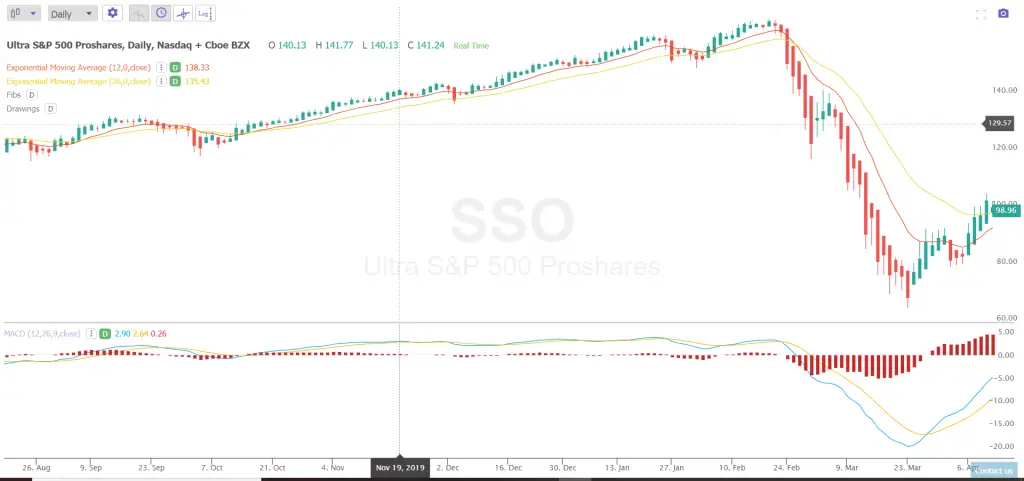This screenshot has width=1024, height=481.
Task: Click the 140.00 price axis label
Action: [x=1002, y=90]
